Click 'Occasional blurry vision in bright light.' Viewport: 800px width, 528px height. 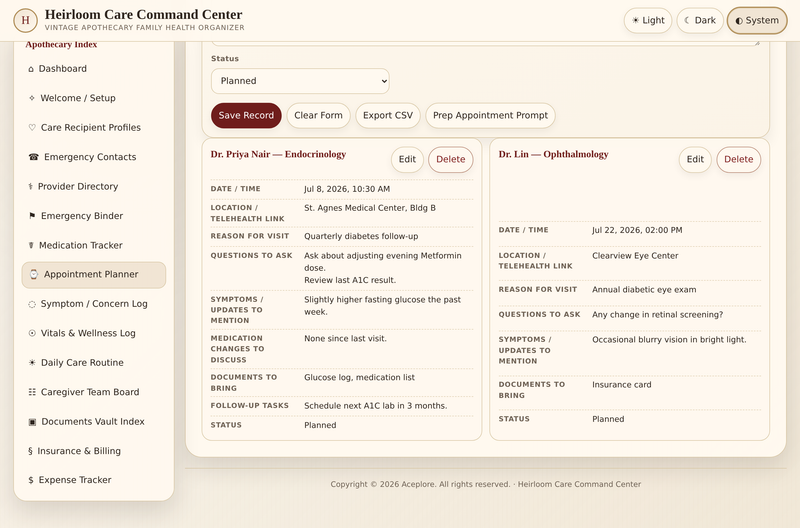coord(669,340)
